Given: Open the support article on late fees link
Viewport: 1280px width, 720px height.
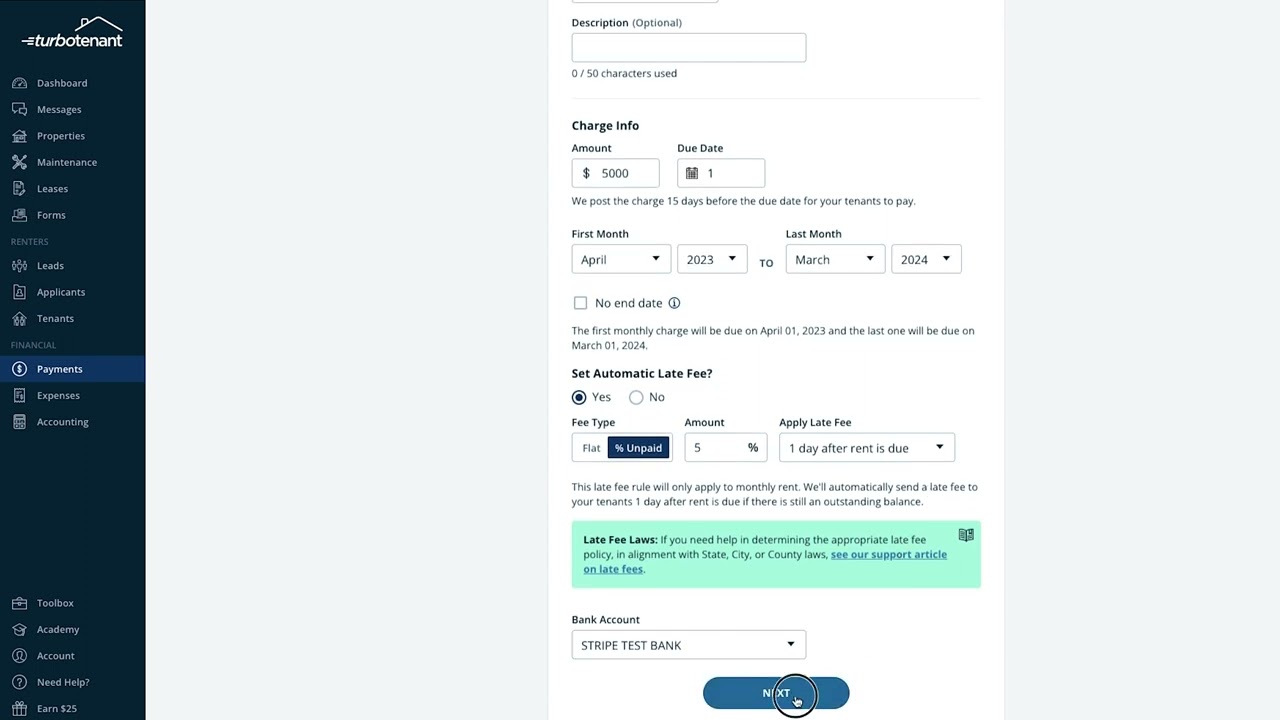Looking at the screenshot, I should [765, 562].
